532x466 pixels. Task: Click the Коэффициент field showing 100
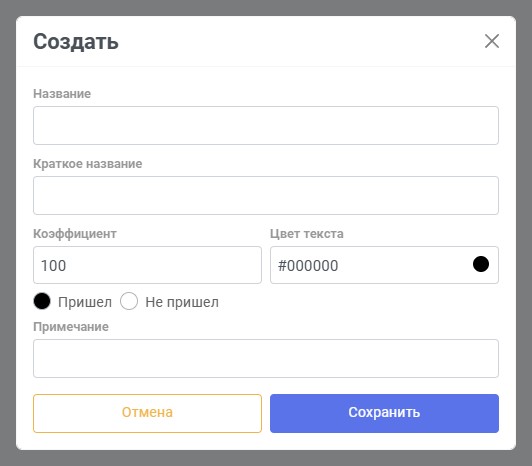point(147,265)
